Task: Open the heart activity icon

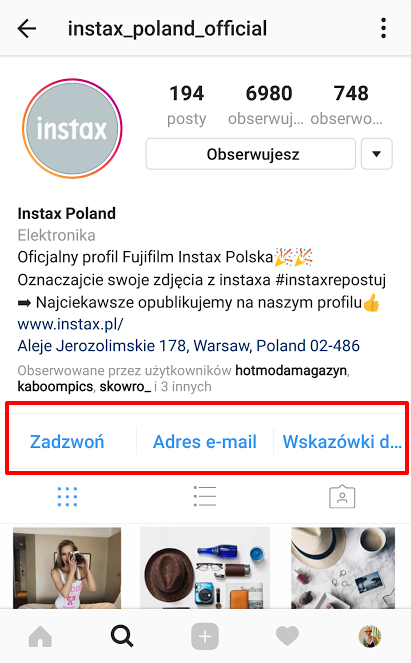Action: click(287, 636)
